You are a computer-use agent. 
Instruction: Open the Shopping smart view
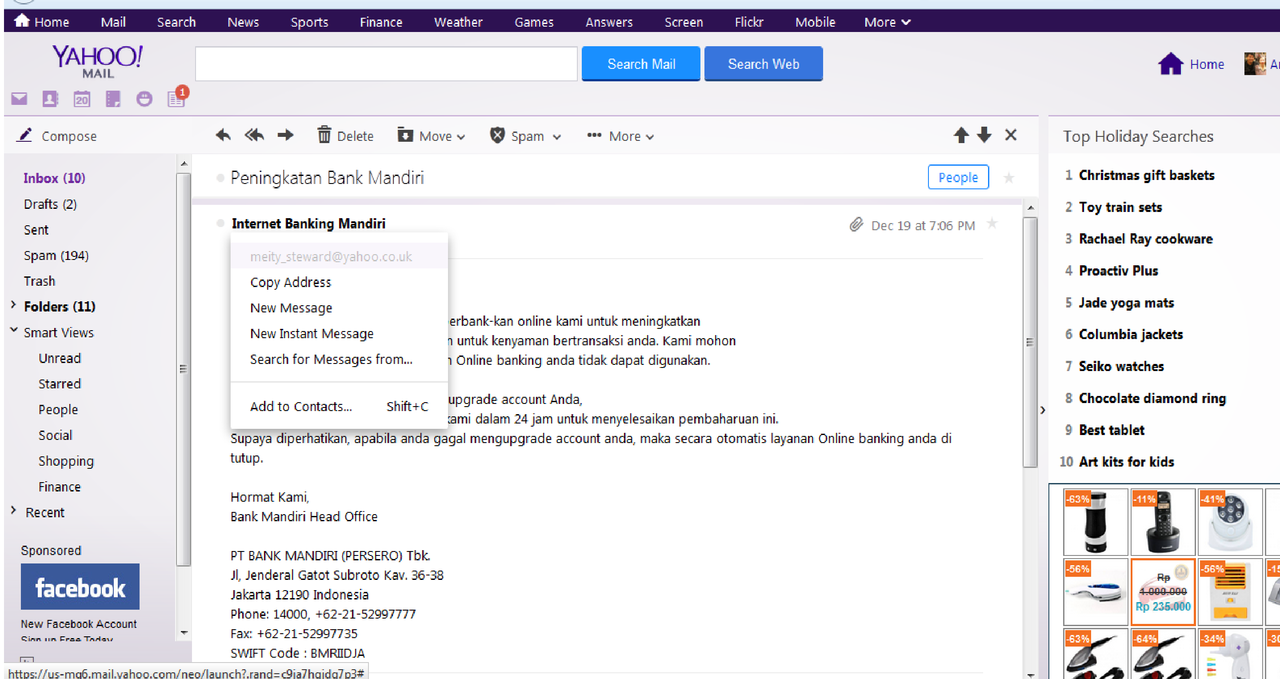[x=66, y=461]
